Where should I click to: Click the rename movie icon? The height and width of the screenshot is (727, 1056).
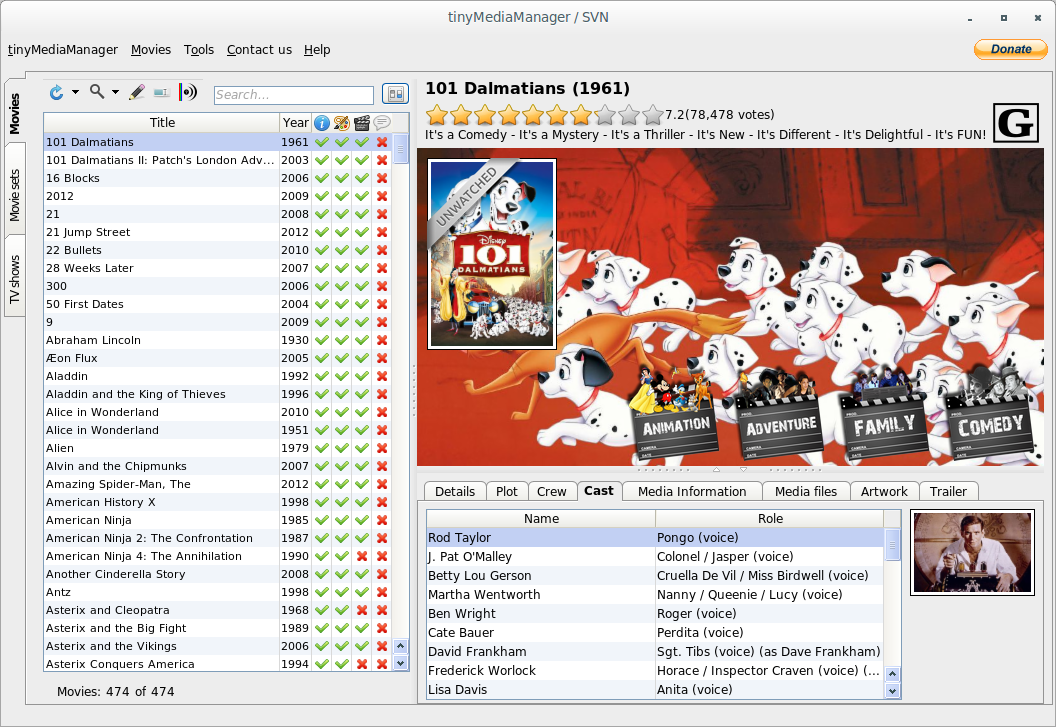[162, 92]
